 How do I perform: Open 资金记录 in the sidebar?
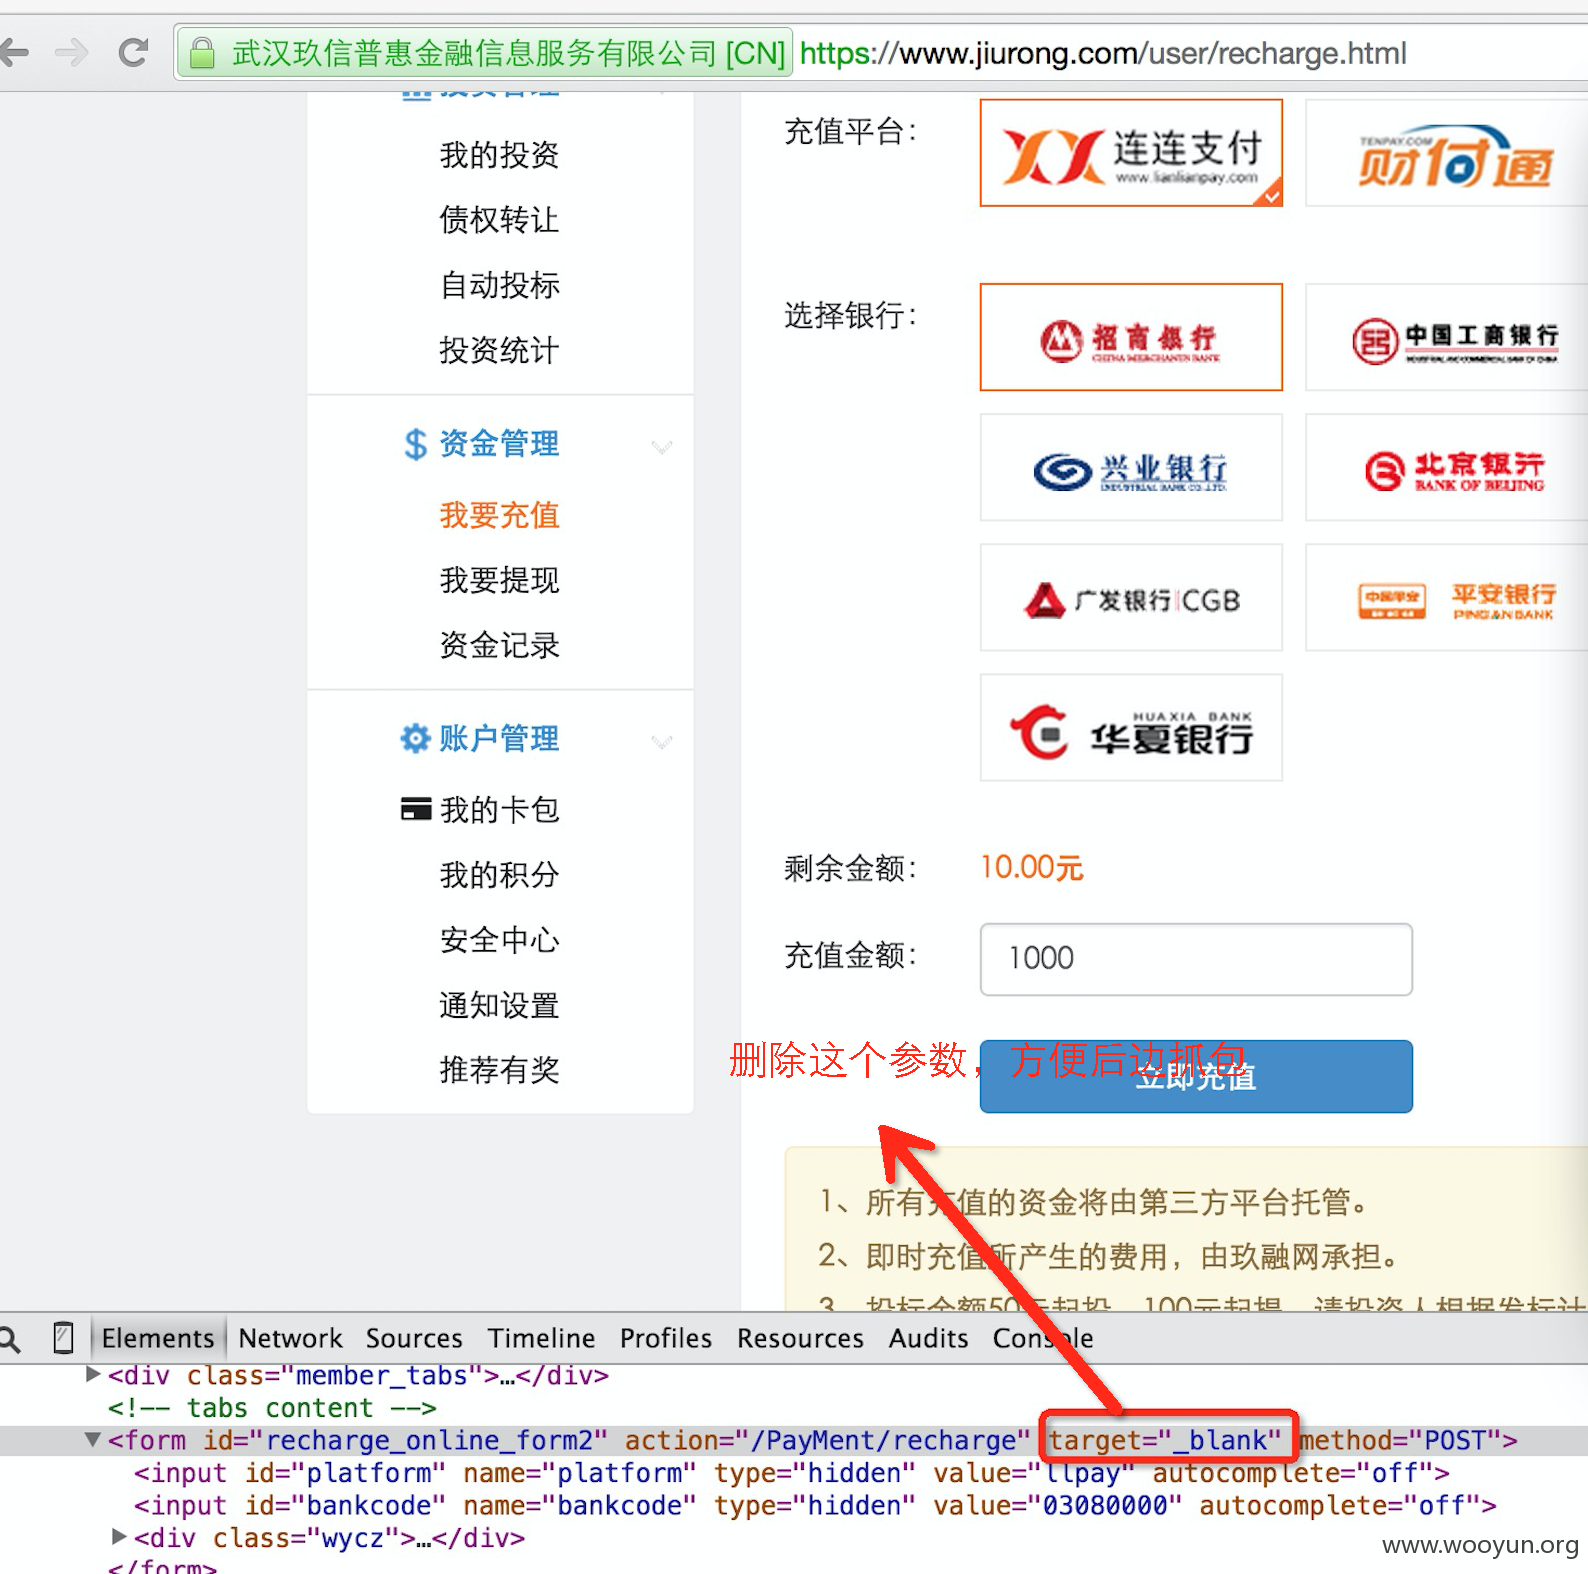coord(499,645)
